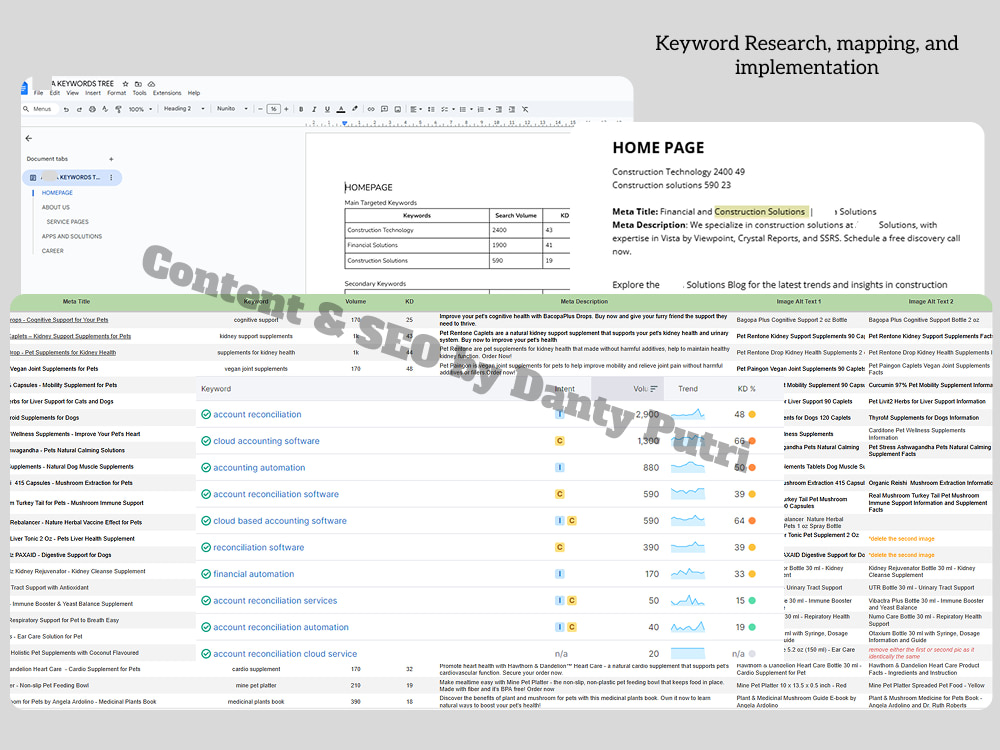Viewport: 1000px width, 750px height.
Task: Click the Add comment icon
Action: [x=384, y=109]
